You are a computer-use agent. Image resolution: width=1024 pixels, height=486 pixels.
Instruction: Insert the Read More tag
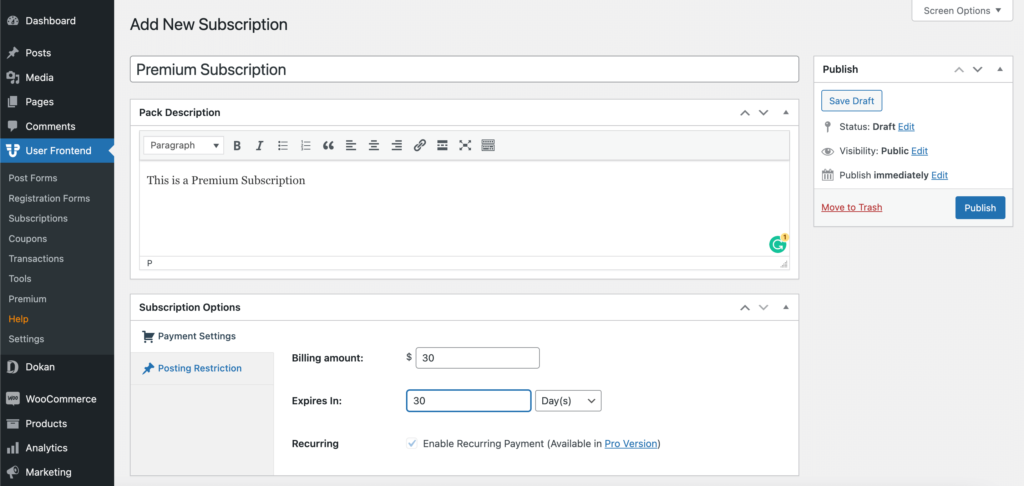(442, 146)
